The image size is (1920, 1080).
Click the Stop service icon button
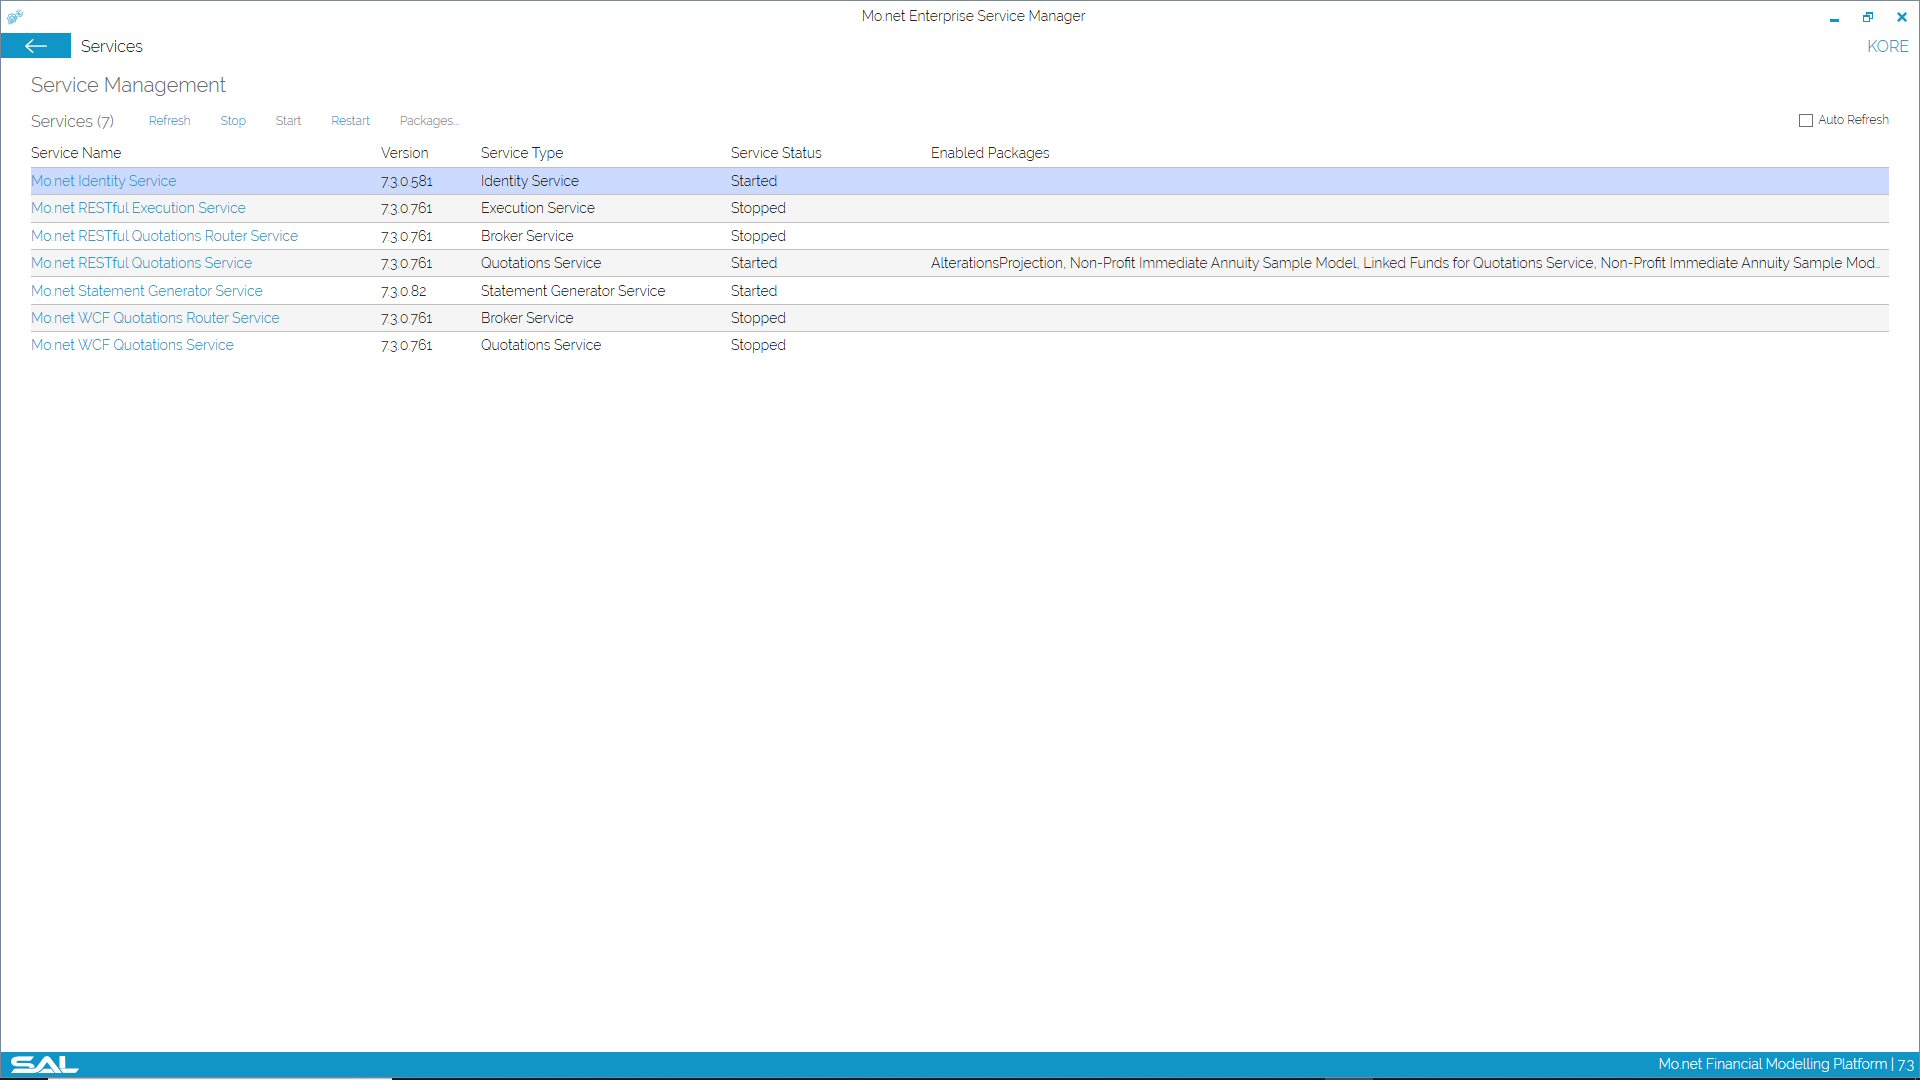point(233,120)
